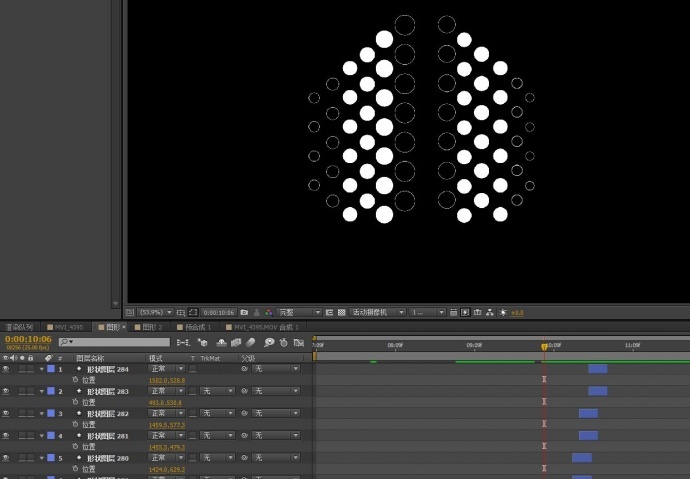Click the parent pick whip for layer 283
This screenshot has height=479, width=690.
pos(244,391)
